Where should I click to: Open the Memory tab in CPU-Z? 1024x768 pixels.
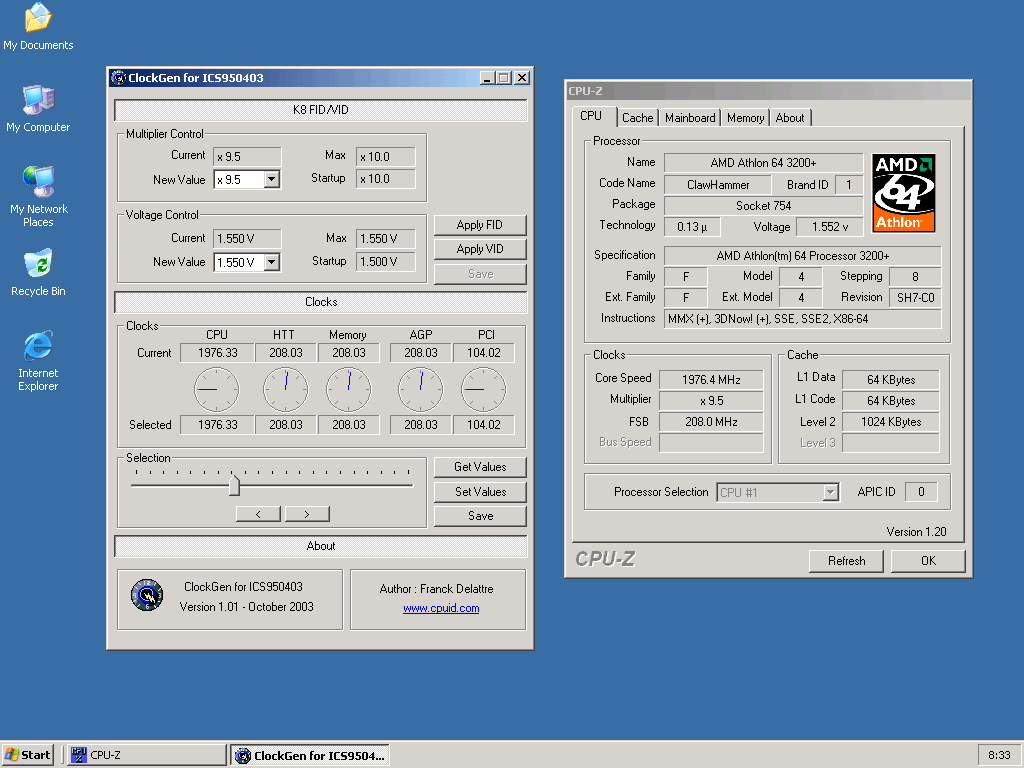(745, 118)
